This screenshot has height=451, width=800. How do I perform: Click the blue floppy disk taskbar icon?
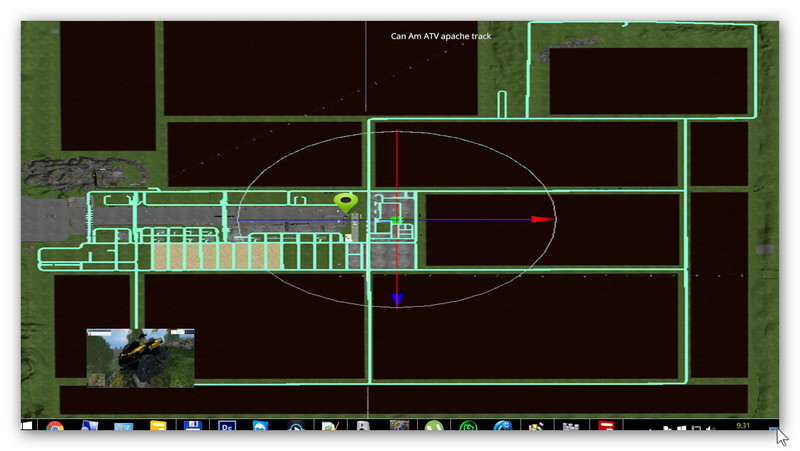(192, 428)
